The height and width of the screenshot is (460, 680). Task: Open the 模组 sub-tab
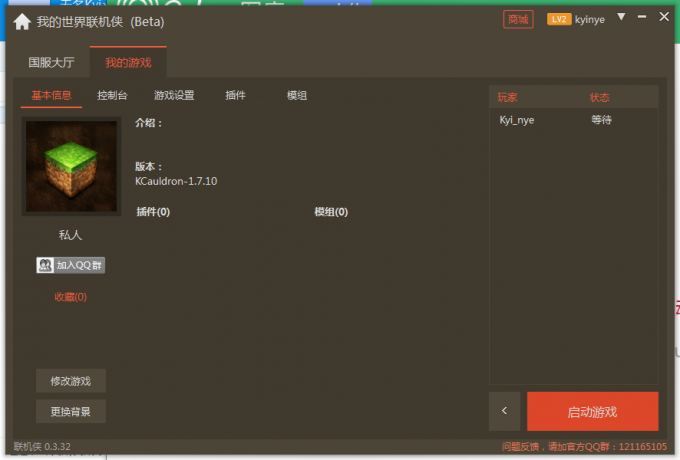(x=297, y=95)
